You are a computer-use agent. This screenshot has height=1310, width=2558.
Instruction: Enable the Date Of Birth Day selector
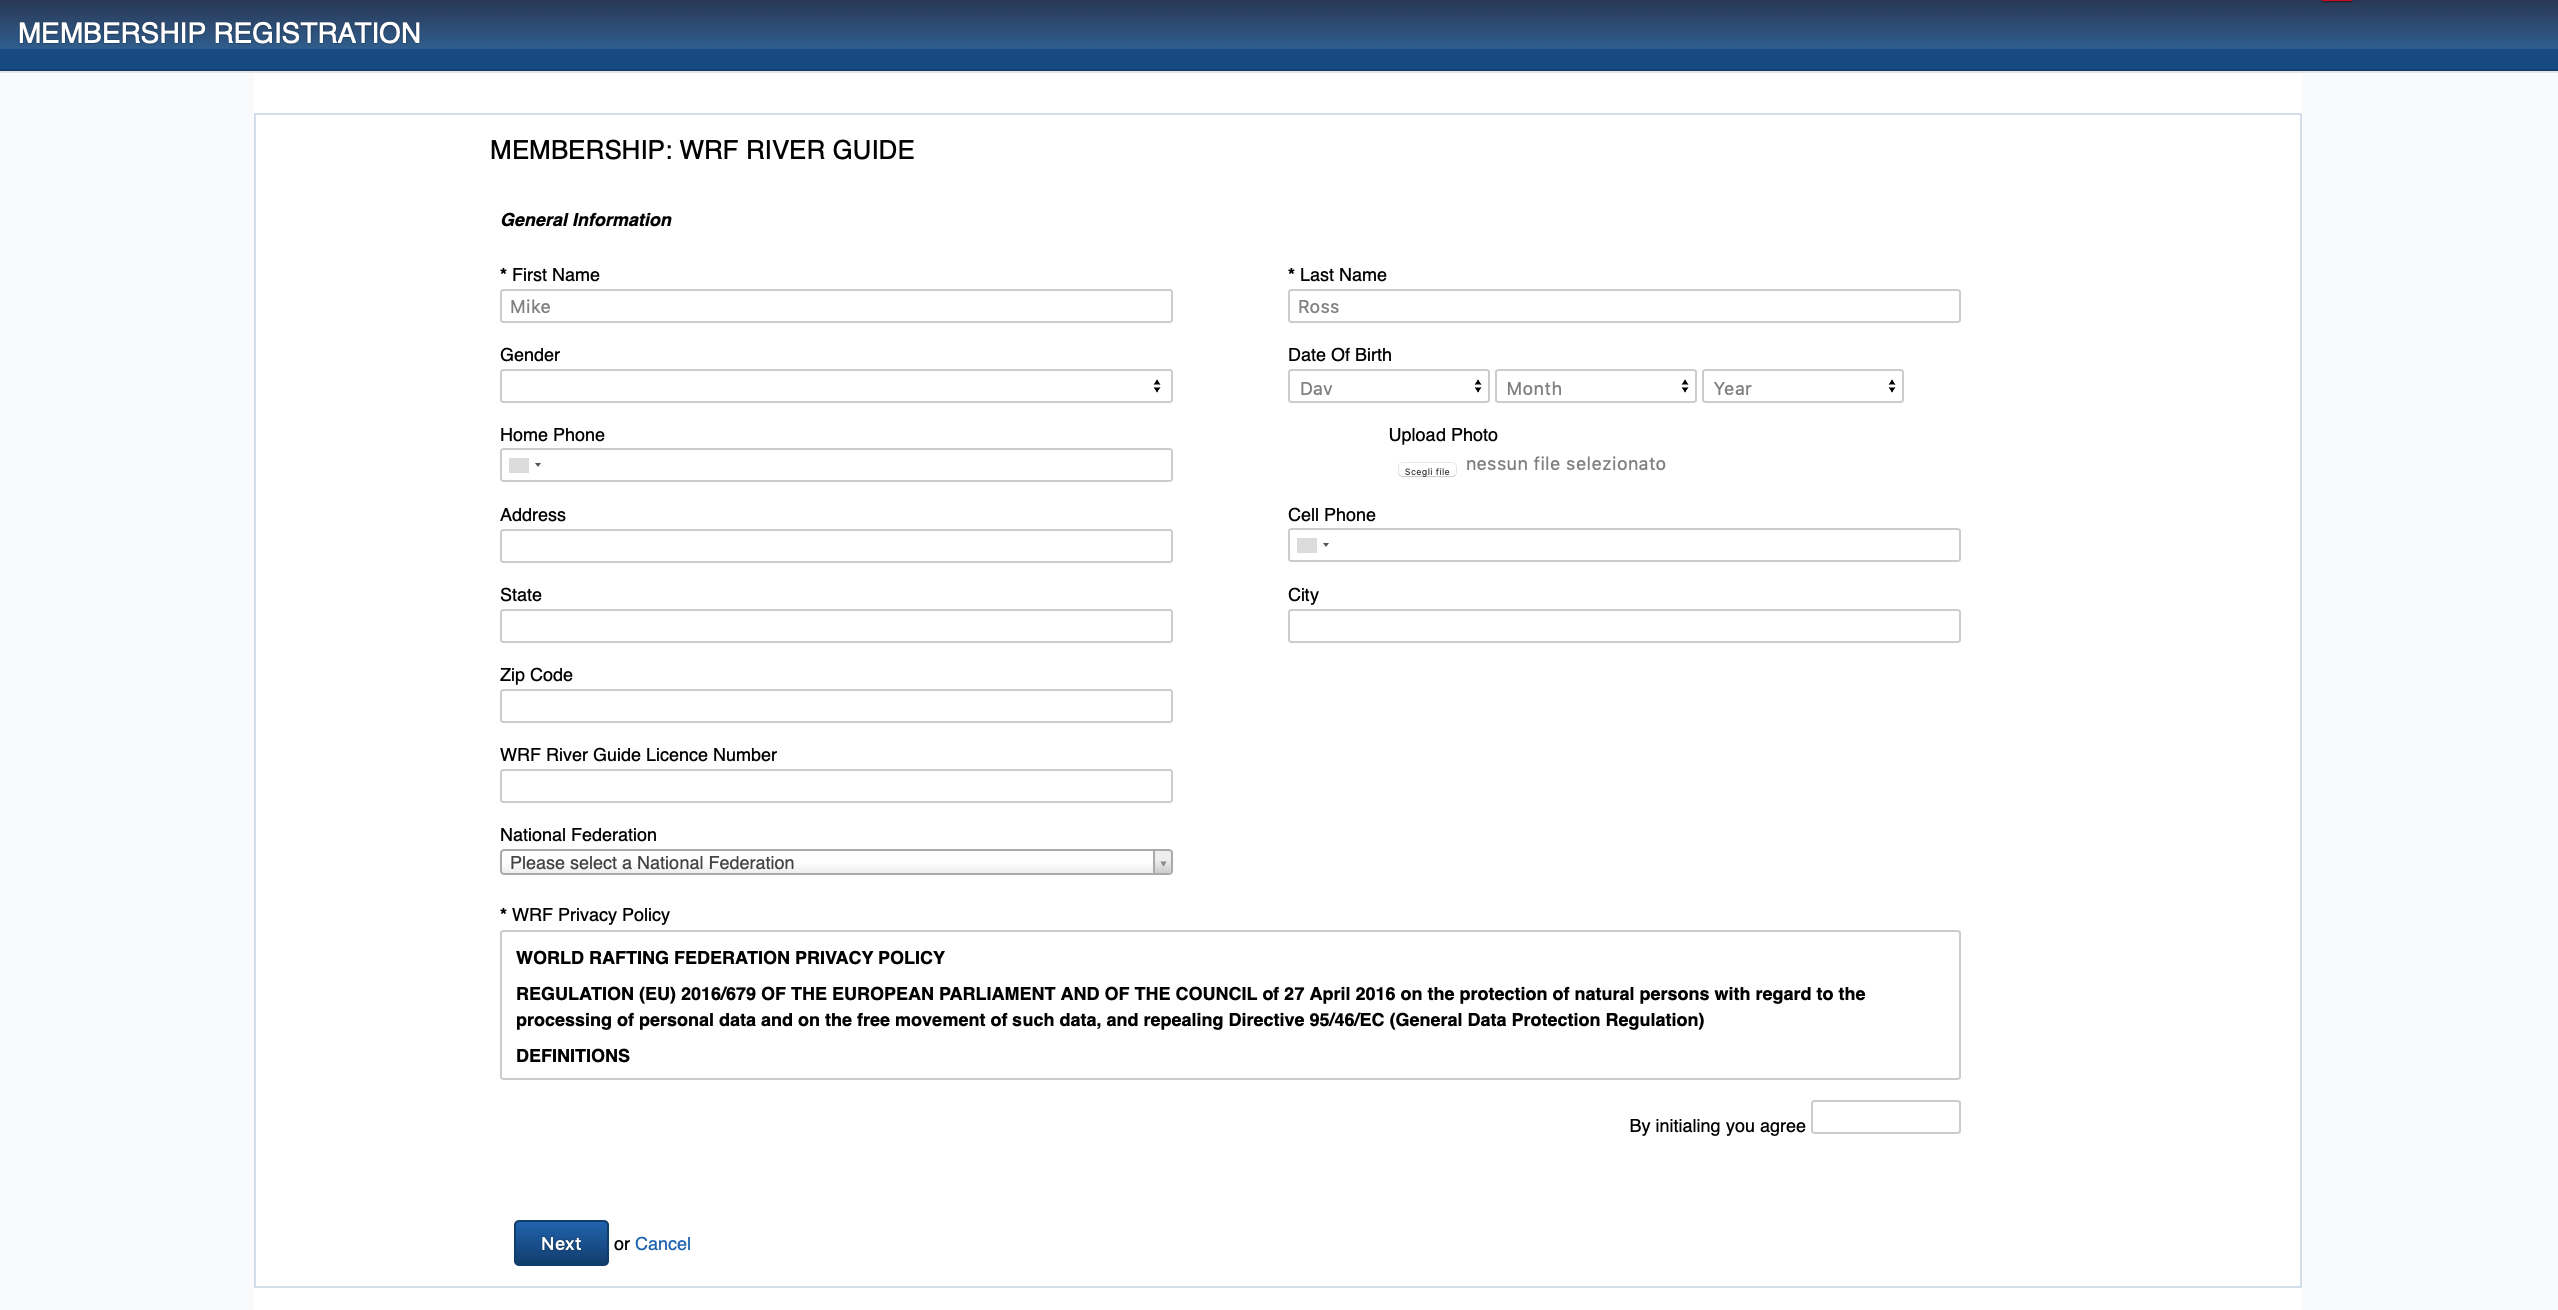[x=1385, y=386]
